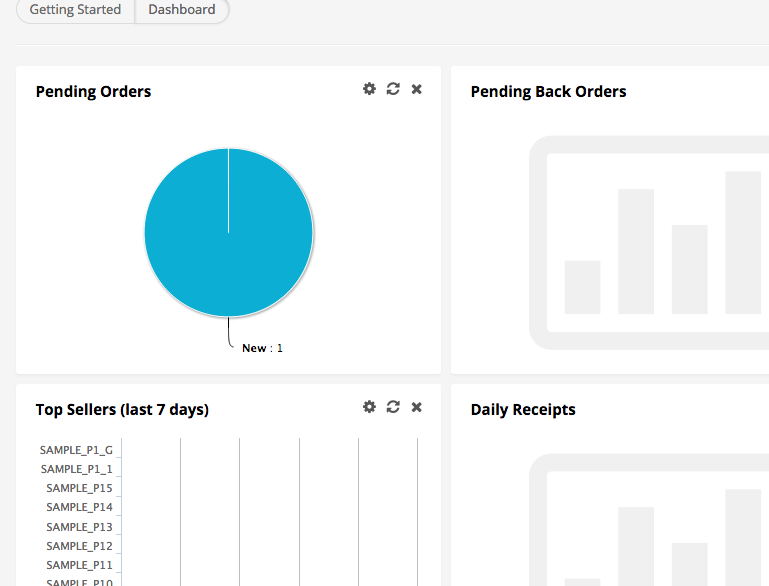Screen dimensions: 769x586
Task: Open Top Sellers widget settings gear
Action: 369,407
